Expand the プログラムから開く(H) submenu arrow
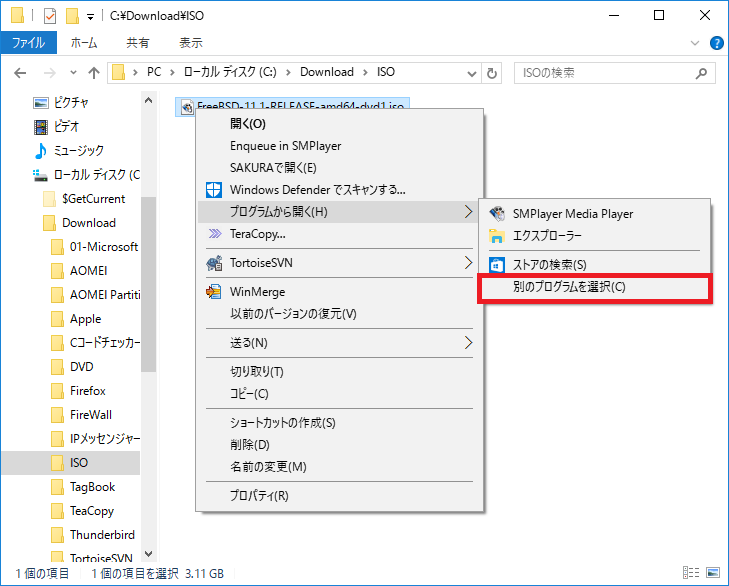This screenshot has height=586, width=729. 468,212
